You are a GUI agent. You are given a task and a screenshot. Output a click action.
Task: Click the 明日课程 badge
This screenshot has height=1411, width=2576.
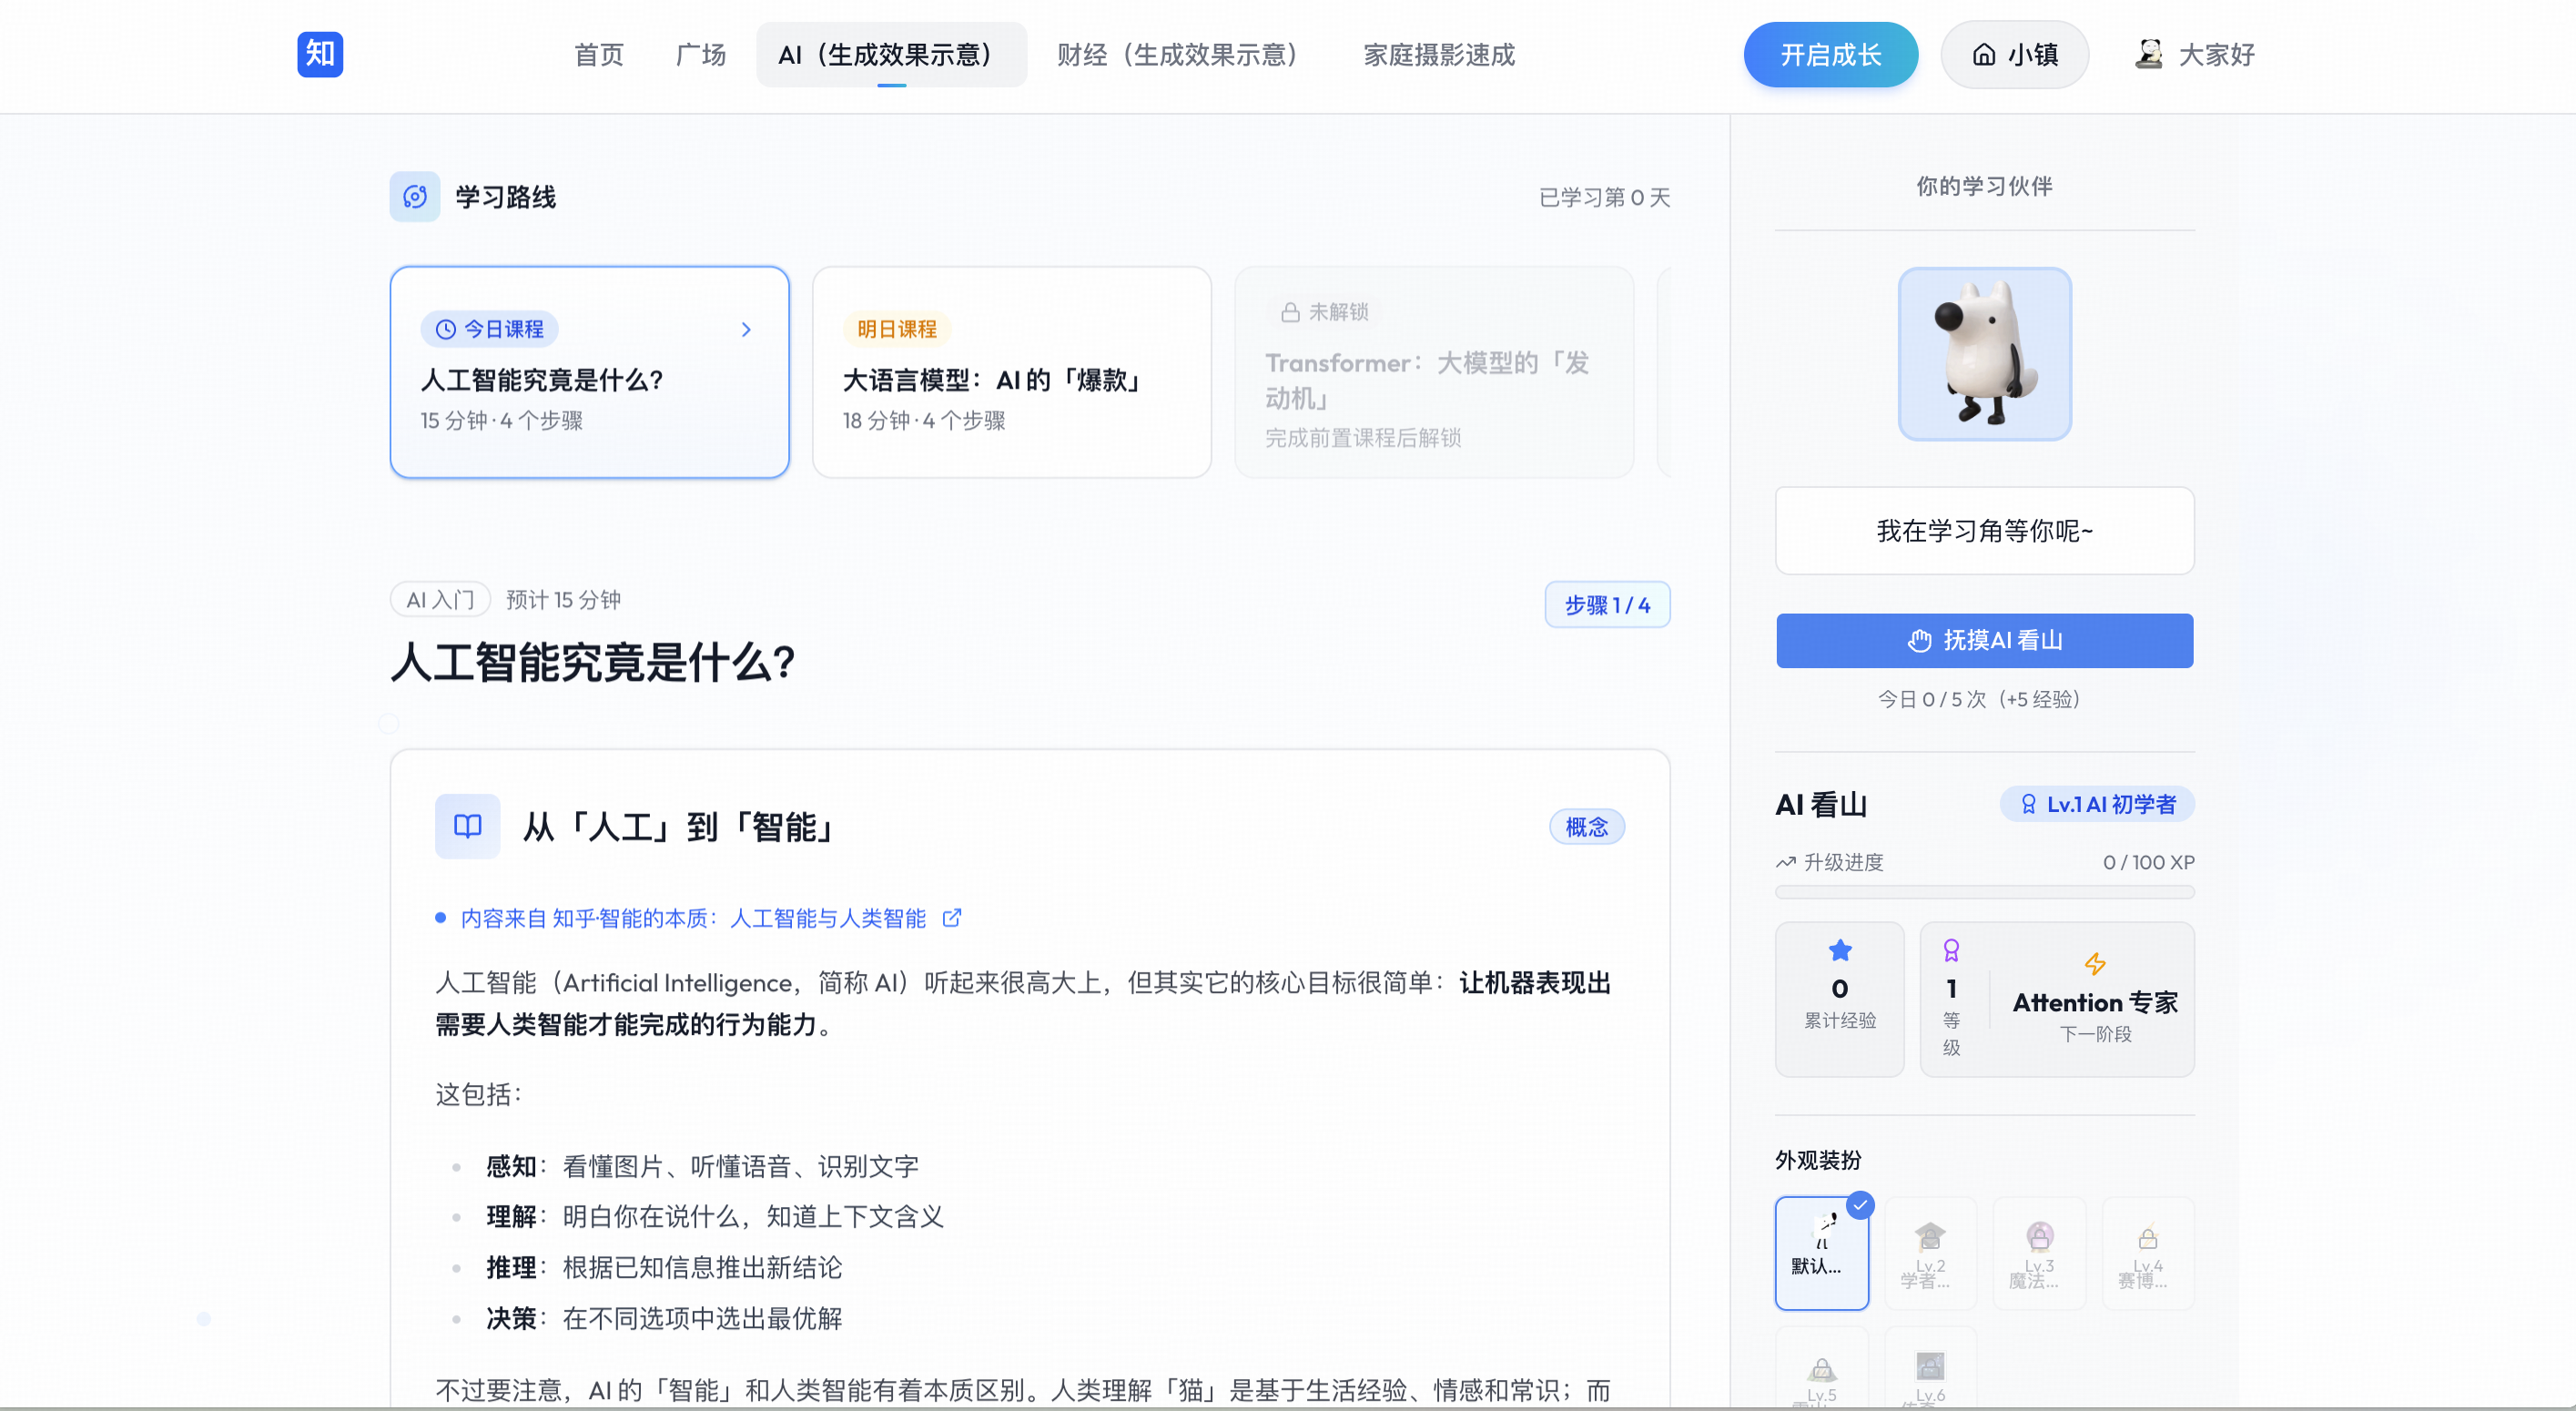click(897, 329)
